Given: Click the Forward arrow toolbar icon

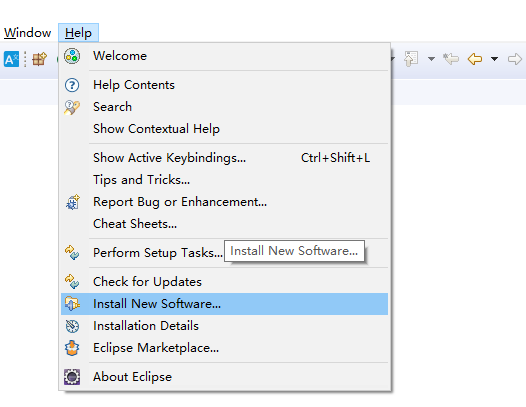Looking at the screenshot, I should tap(515, 59).
